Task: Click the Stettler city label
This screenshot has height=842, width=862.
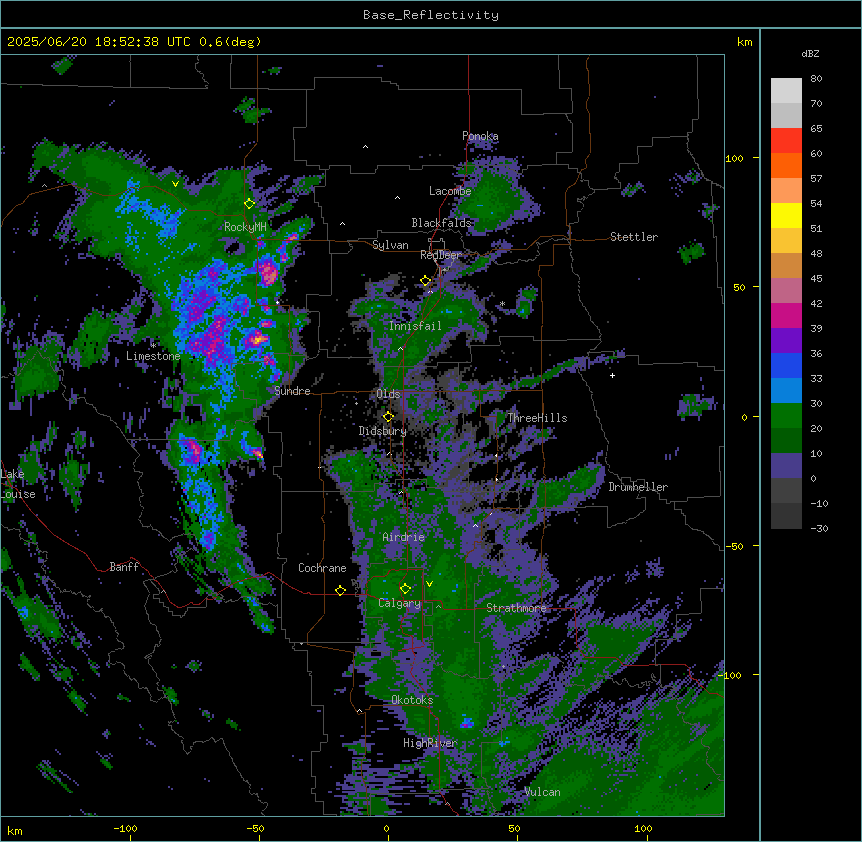Action: [634, 237]
